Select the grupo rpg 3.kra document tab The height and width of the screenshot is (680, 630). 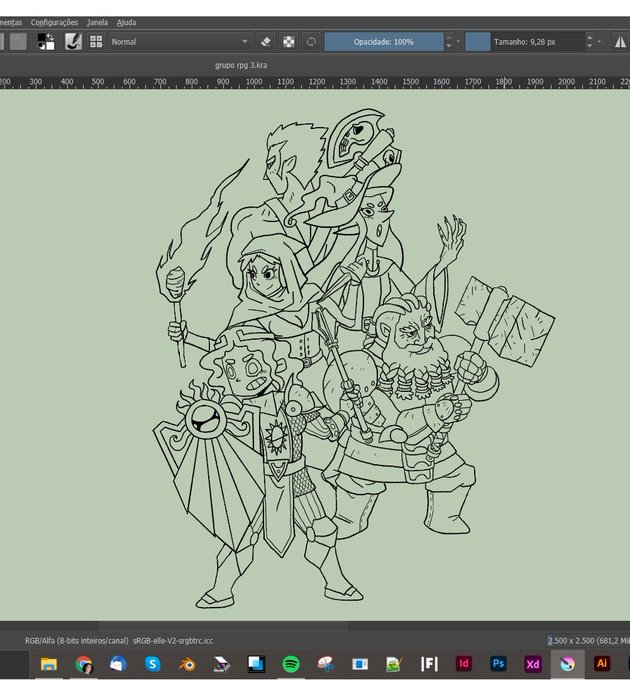(x=241, y=64)
